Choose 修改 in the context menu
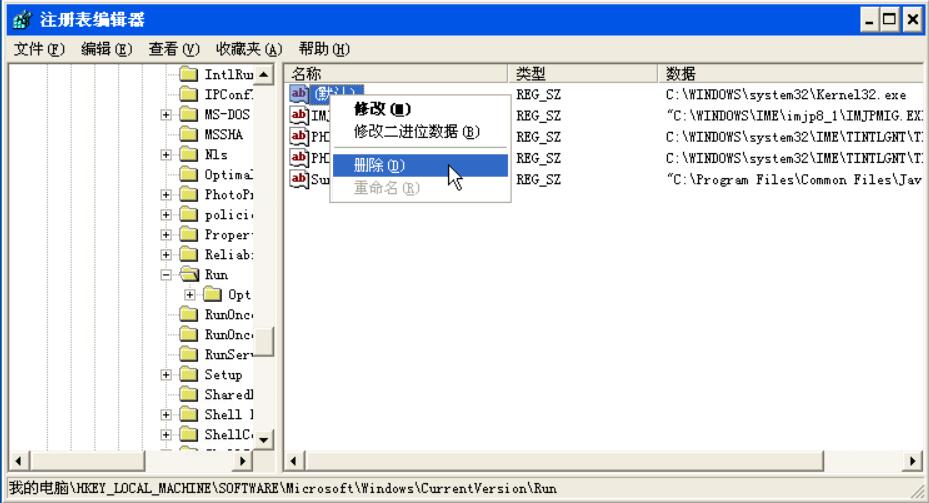The width and height of the screenshot is (929, 503). [x=420, y=109]
